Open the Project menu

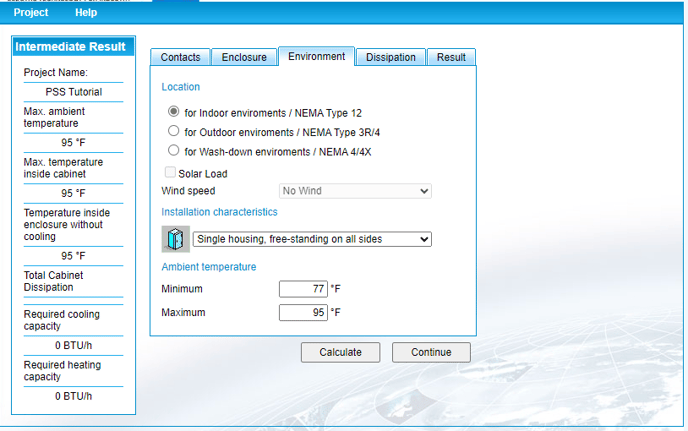[x=31, y=12]
